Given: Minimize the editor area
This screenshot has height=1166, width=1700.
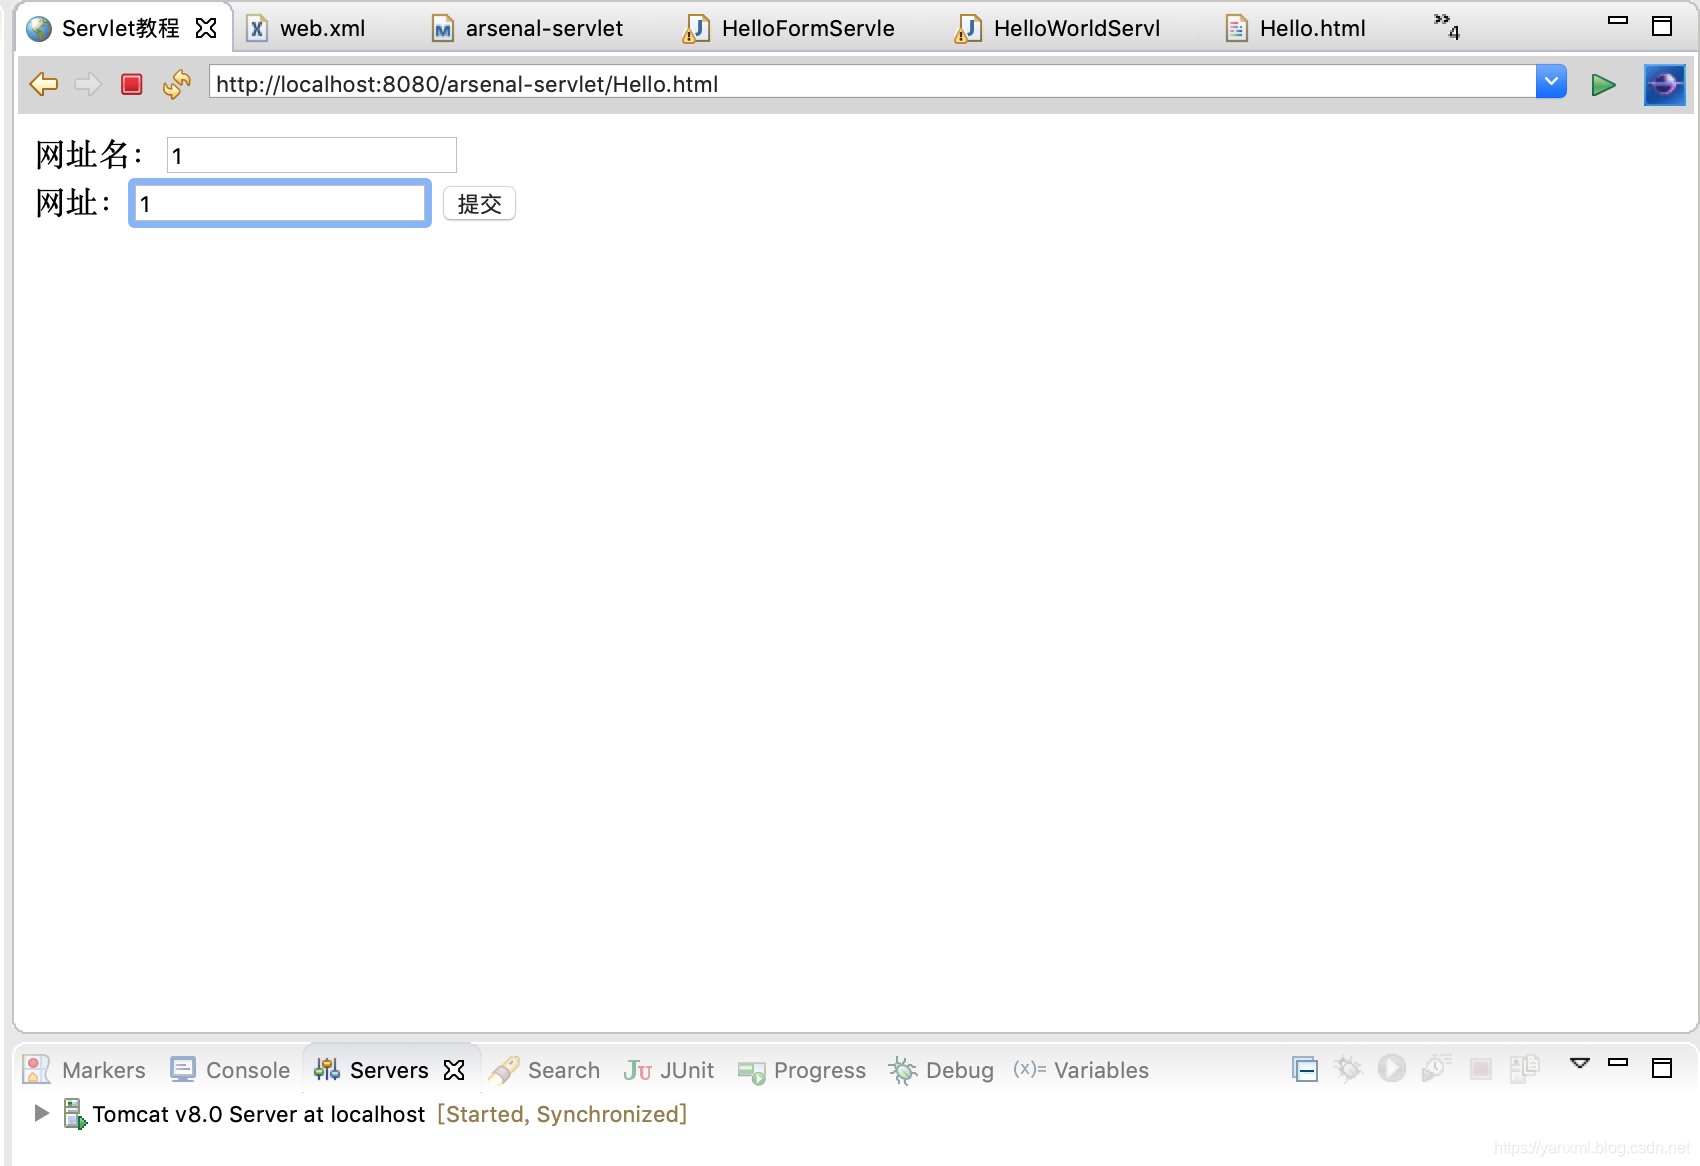Looking at the screenshot, I should tap(1618, 21).
